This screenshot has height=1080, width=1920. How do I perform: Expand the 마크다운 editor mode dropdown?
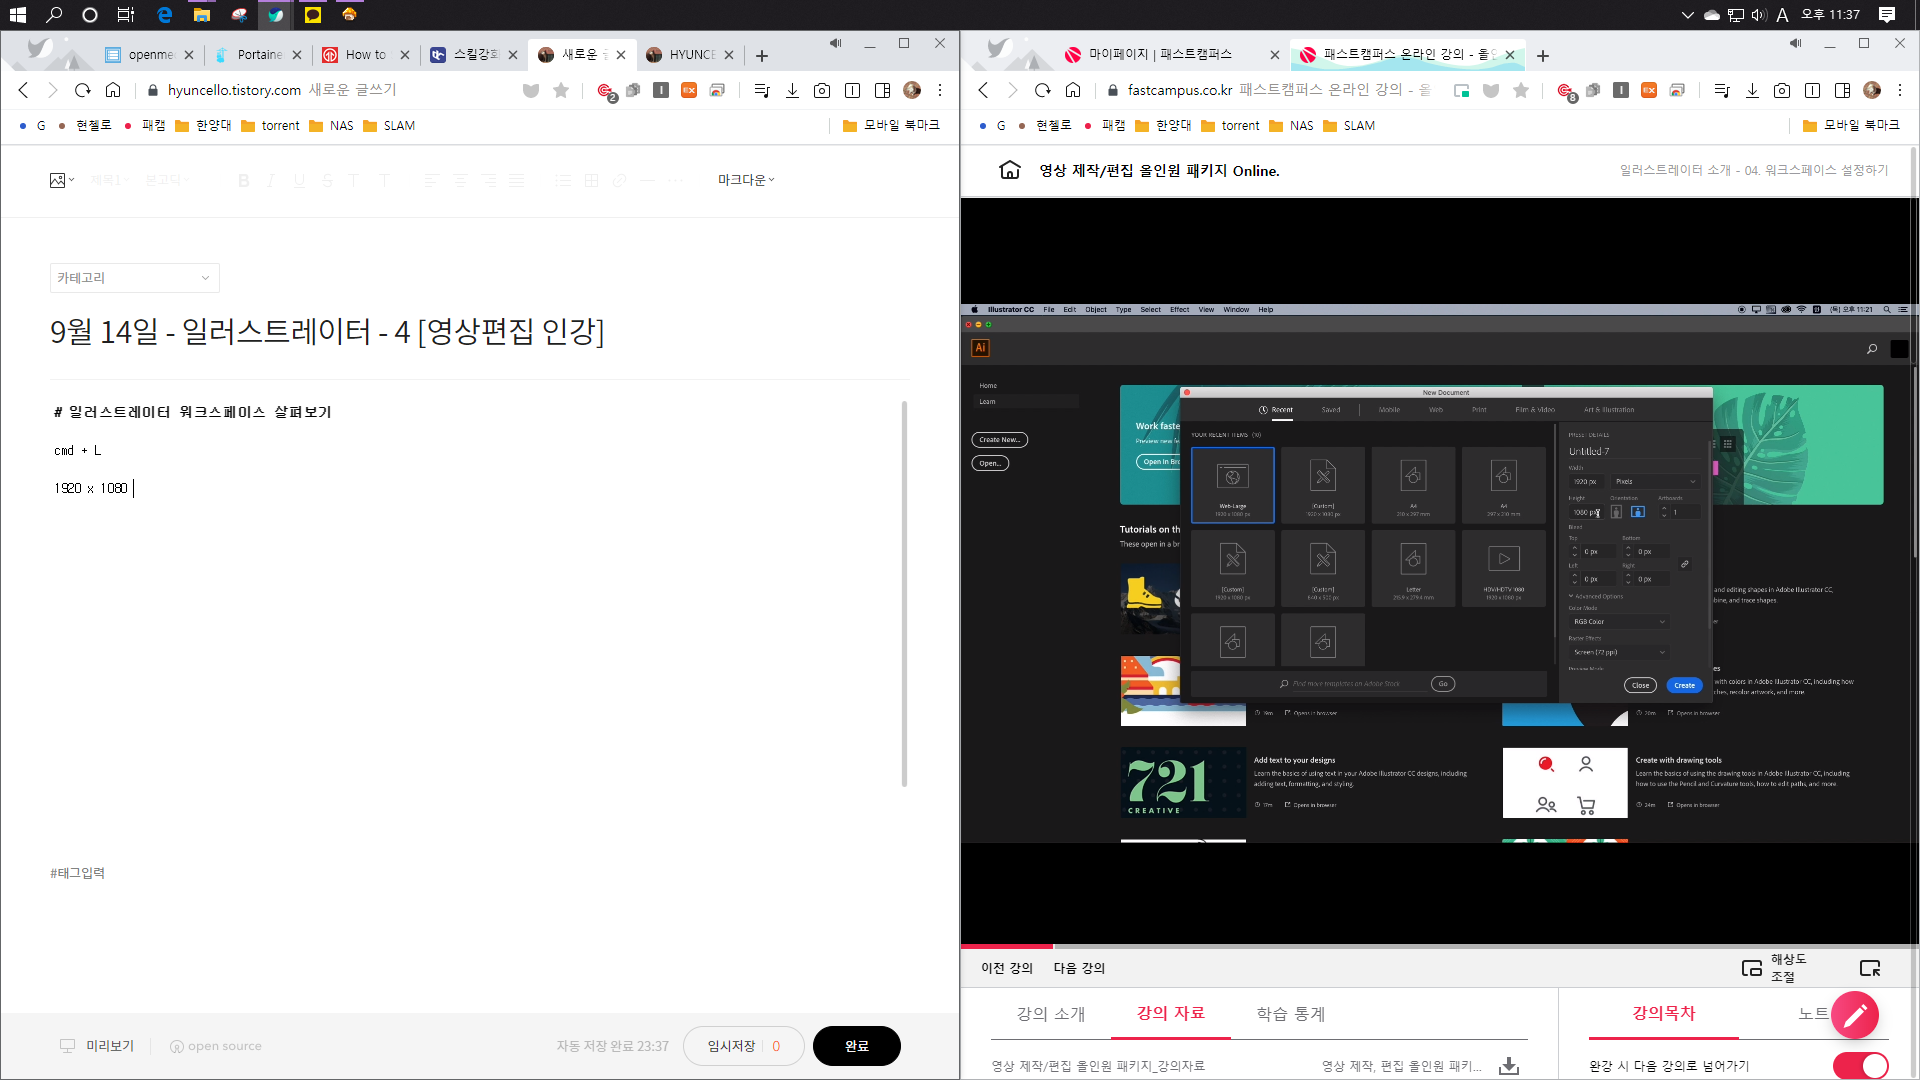click(745, 180)
